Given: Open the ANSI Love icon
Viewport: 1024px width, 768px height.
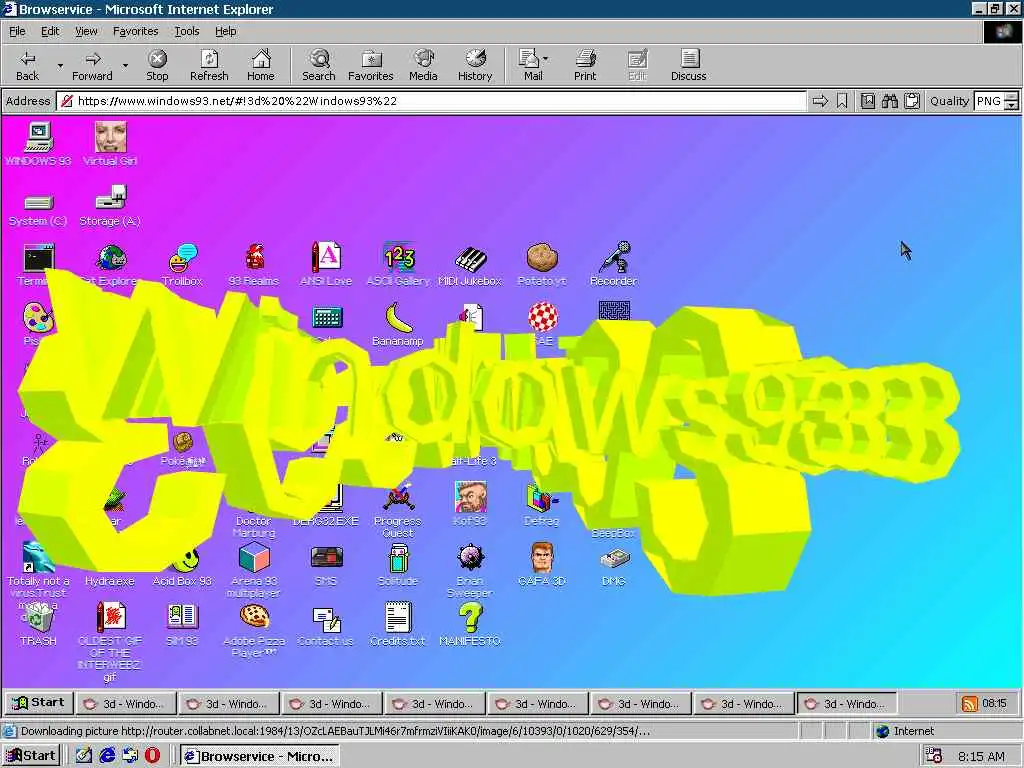Looking at the screenshot, I should click(326, 264).
